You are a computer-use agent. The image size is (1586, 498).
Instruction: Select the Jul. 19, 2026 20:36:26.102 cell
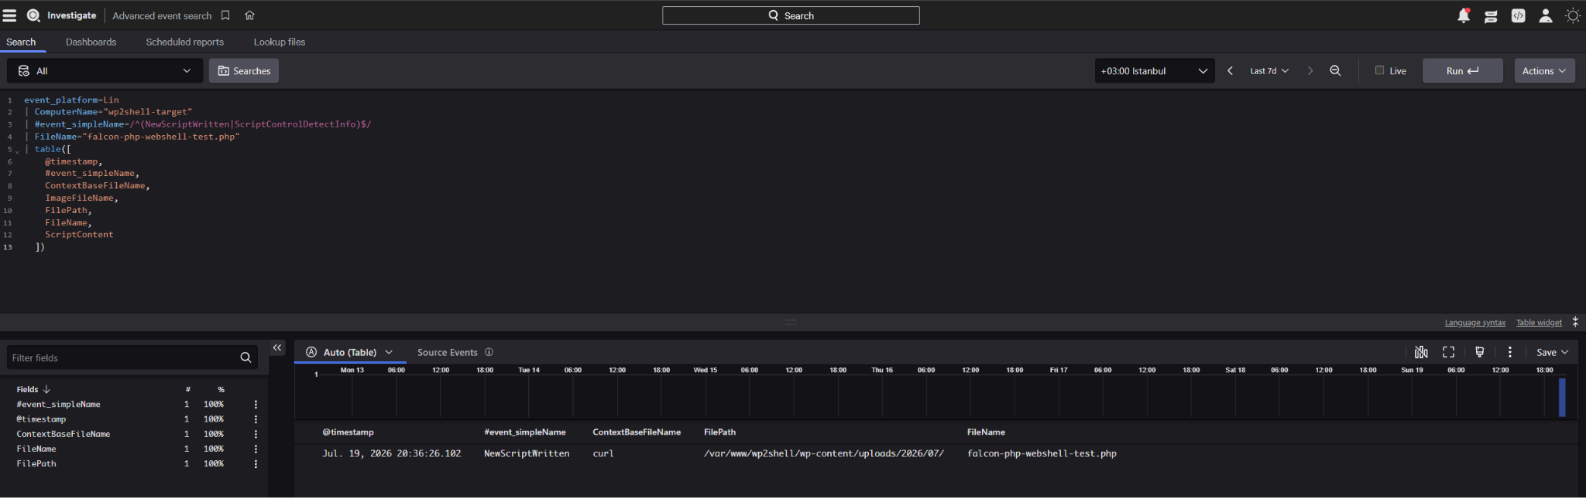tap(392, 453)
